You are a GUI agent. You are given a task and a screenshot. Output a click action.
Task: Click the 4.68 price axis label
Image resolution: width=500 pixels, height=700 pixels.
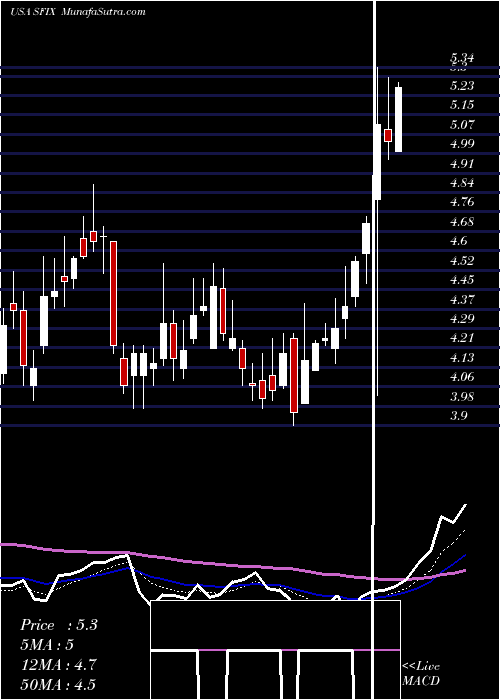click(462, 221)
